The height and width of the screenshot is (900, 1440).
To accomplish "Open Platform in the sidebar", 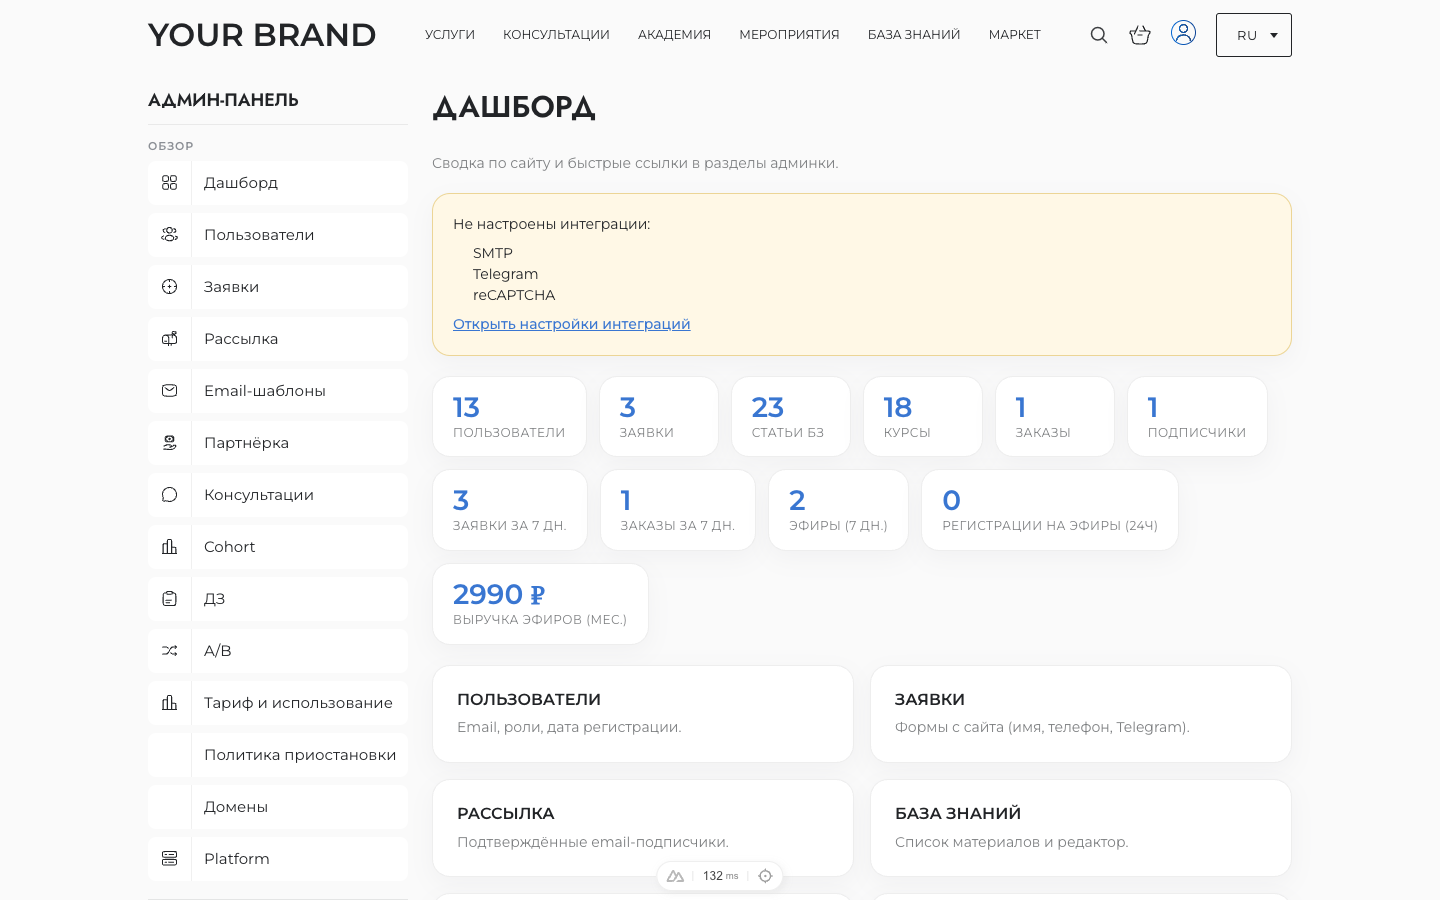I will 278,859.
